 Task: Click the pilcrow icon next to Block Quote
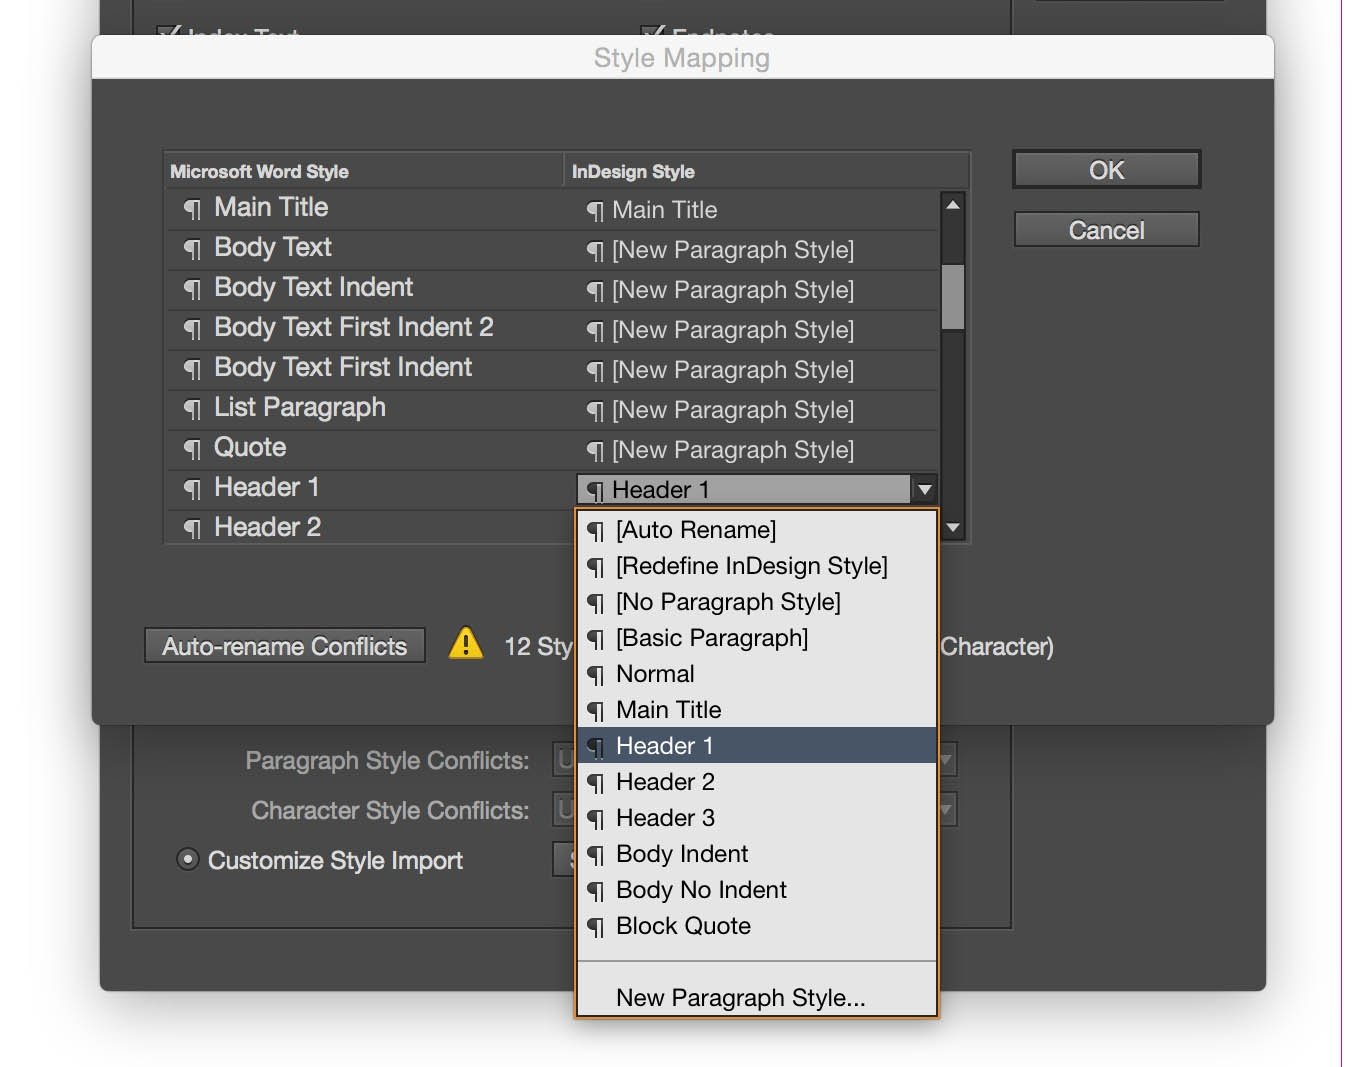(x=595, y=926)
